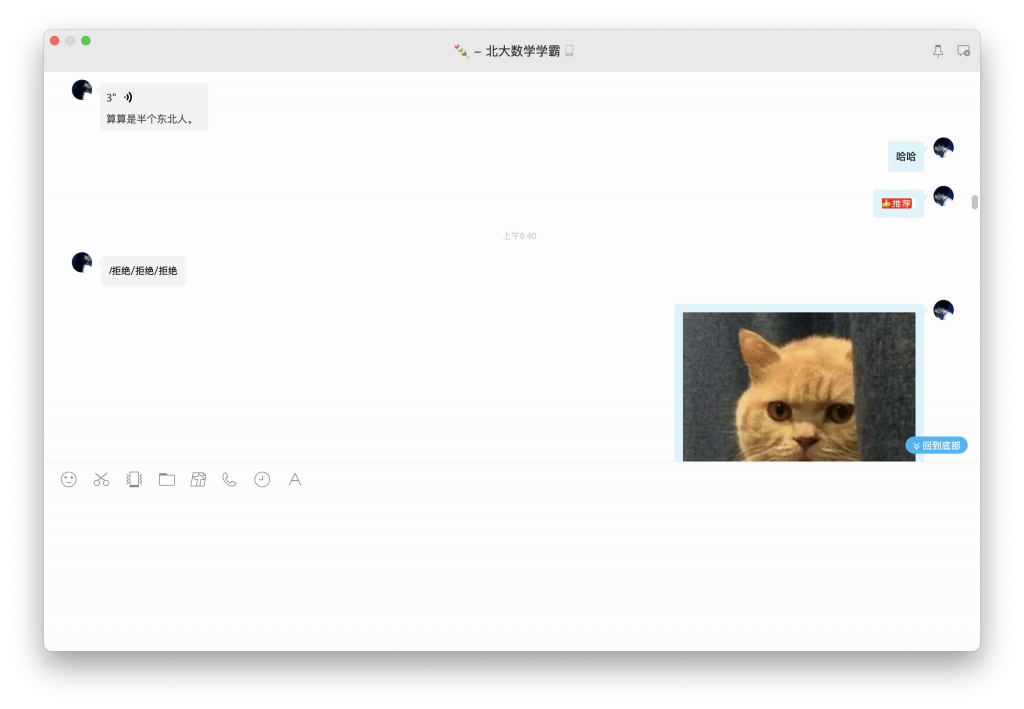The width and height of the screenshot is (1024, 709).
Task: Click the 回到底部 button
Action: pos(936,445)
